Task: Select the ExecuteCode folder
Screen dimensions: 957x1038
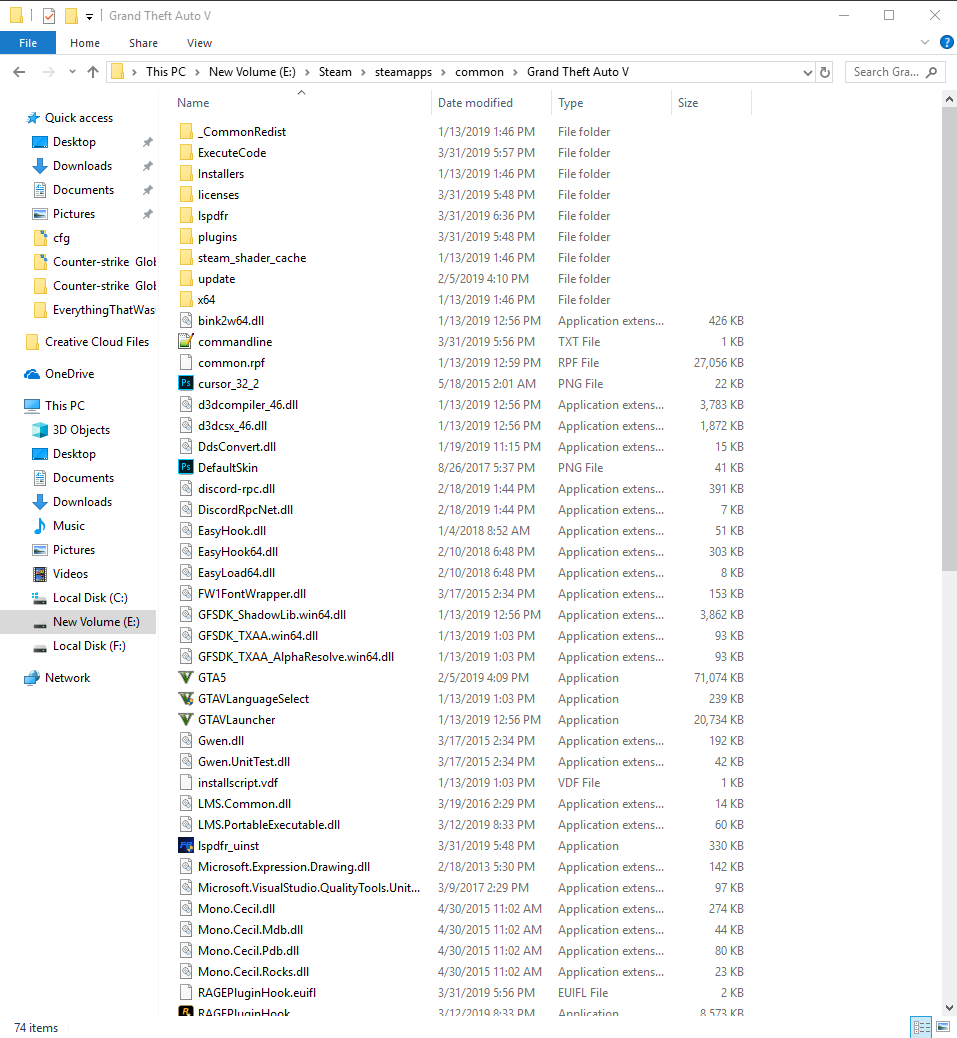Action: coord(232,153)
